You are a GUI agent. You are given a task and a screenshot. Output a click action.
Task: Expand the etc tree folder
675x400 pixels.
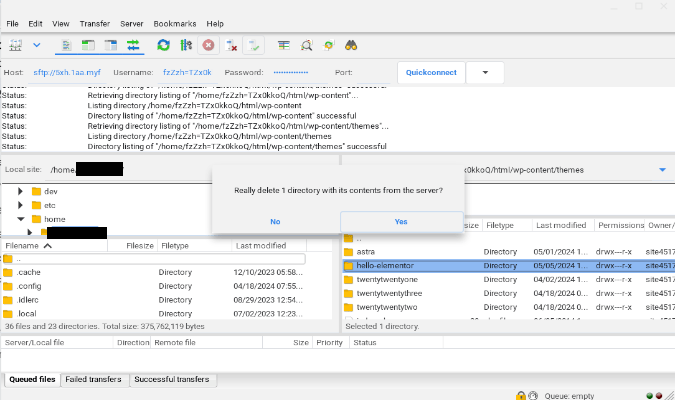pos(20,205)
